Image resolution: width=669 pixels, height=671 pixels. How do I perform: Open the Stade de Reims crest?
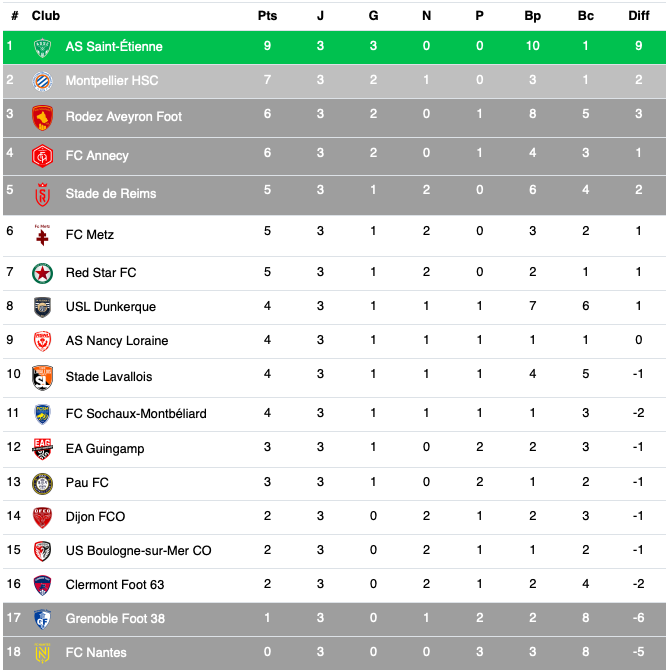42,195
